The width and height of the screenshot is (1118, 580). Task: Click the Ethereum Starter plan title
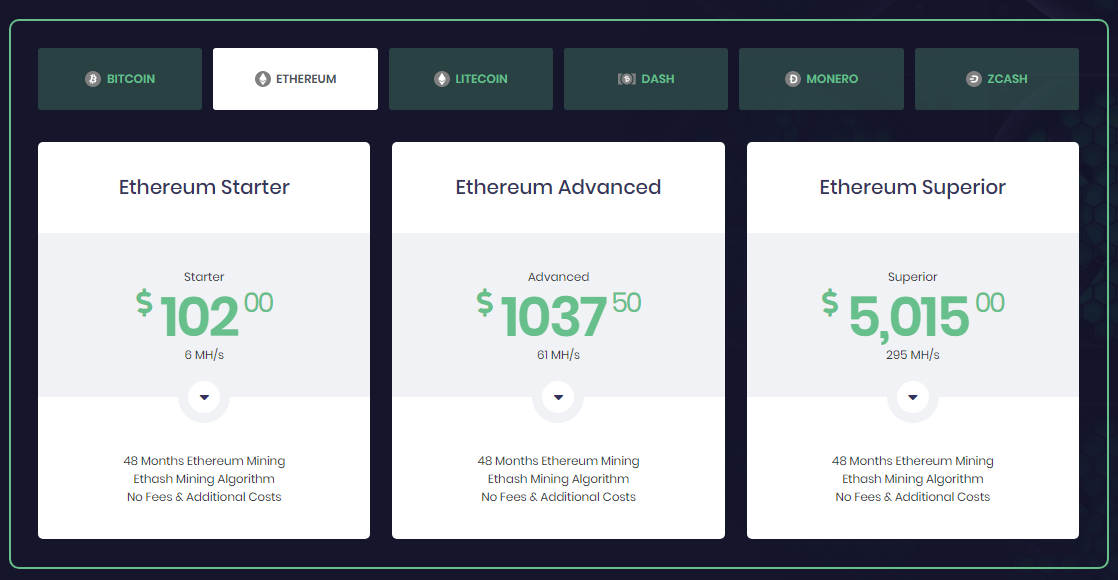(204, 187)
